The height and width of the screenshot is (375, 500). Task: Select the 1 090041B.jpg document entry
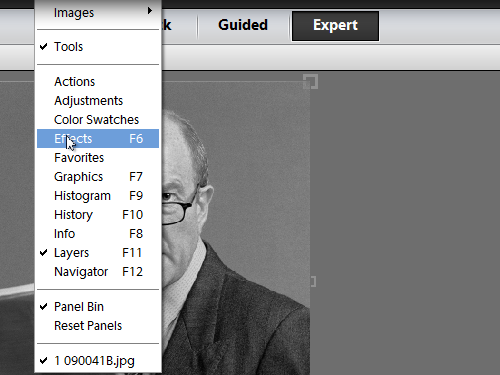pyautogui.click(x=98, y=361)
